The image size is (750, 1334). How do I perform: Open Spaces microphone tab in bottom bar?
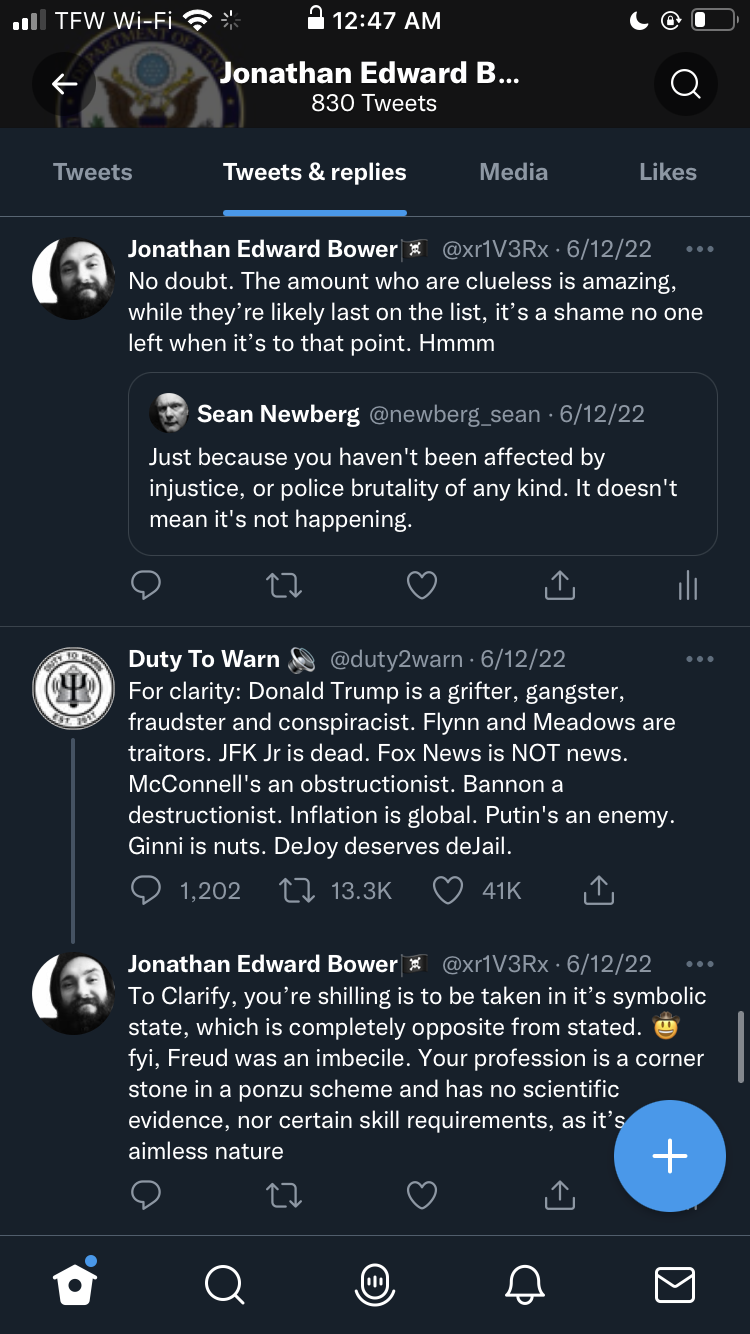374,1284
